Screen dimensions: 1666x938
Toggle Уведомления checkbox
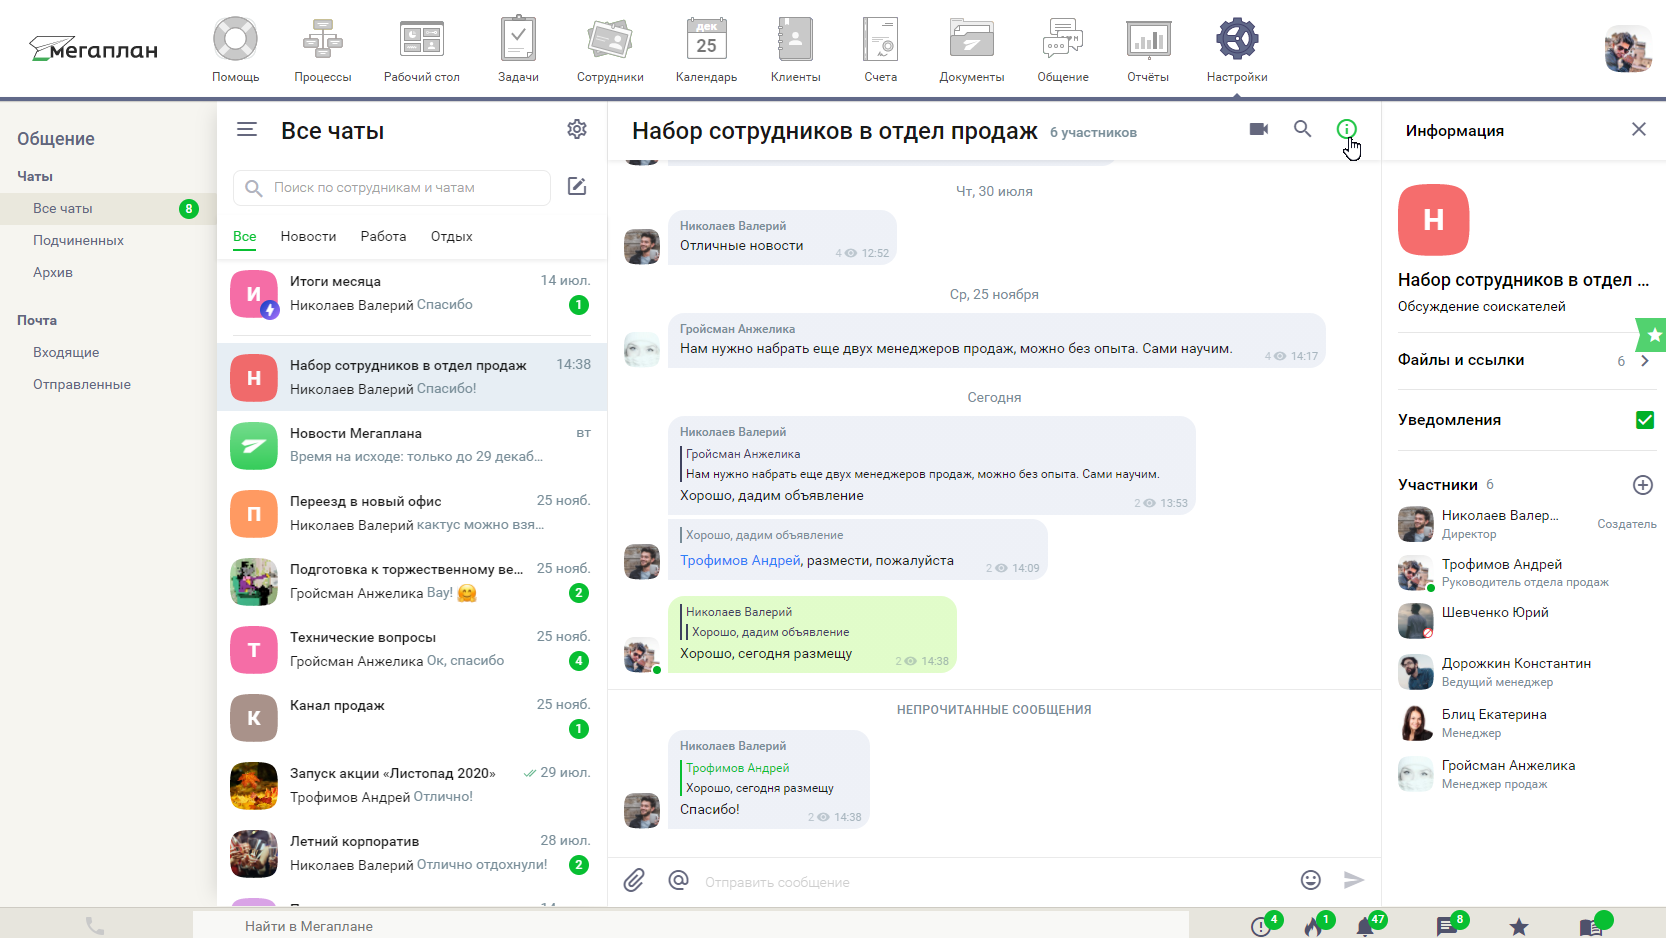point(1645,420)
